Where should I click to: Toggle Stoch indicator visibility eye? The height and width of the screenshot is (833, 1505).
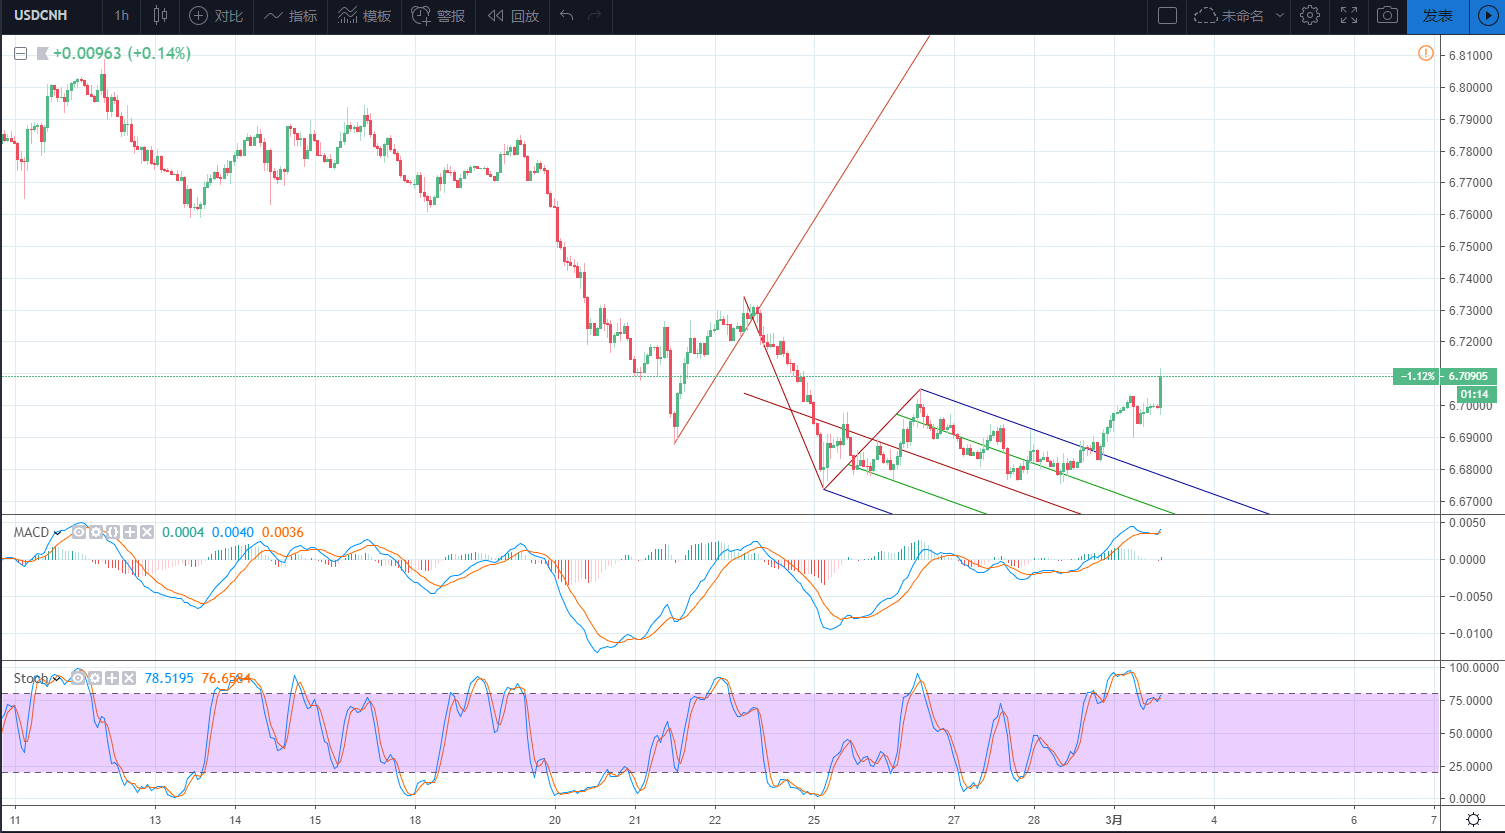click(78, 678)
